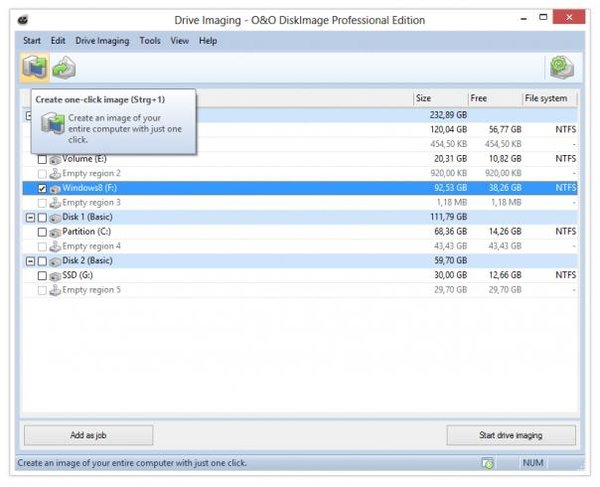Collapse the Disk 2 (Basic) tree node
Viewport: 600px width, 487px height.
29,261
